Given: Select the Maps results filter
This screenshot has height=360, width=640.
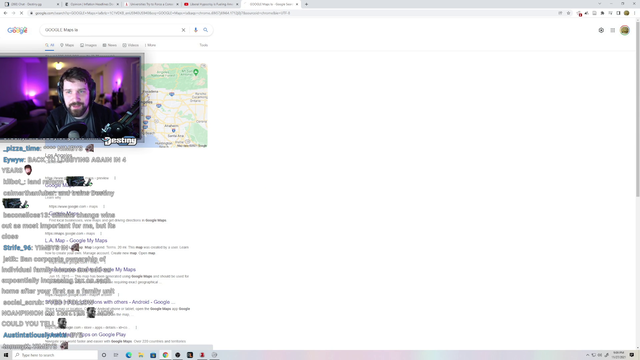Looking at the screenshot, I should [67, 45].
